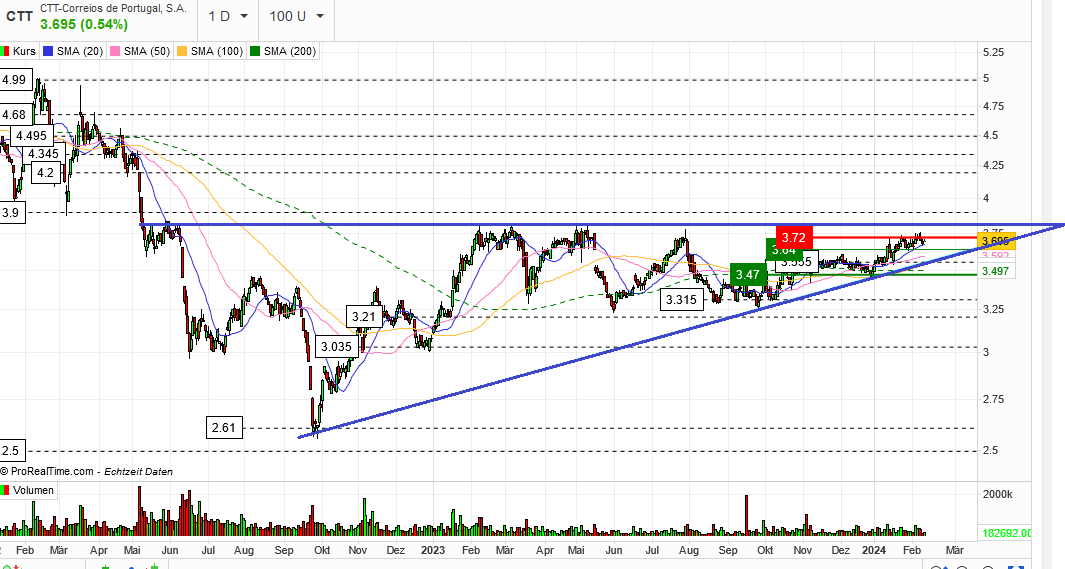This screenshot has height=569, width=1065.
Task: Click the 2000k volume axis label
Action: click(998, 494)
